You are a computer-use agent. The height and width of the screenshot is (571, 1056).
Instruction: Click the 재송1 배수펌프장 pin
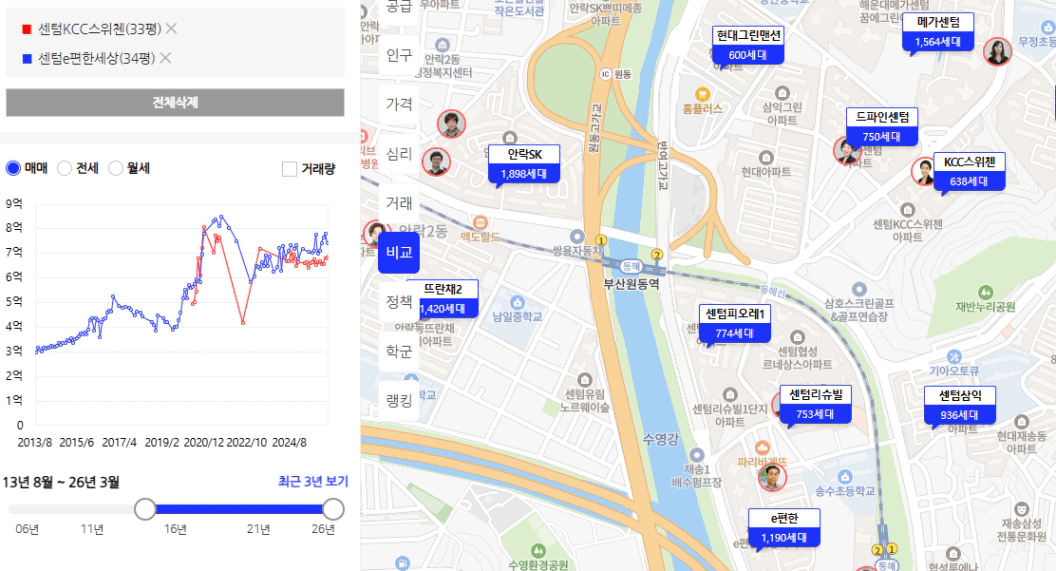[696, 455]
